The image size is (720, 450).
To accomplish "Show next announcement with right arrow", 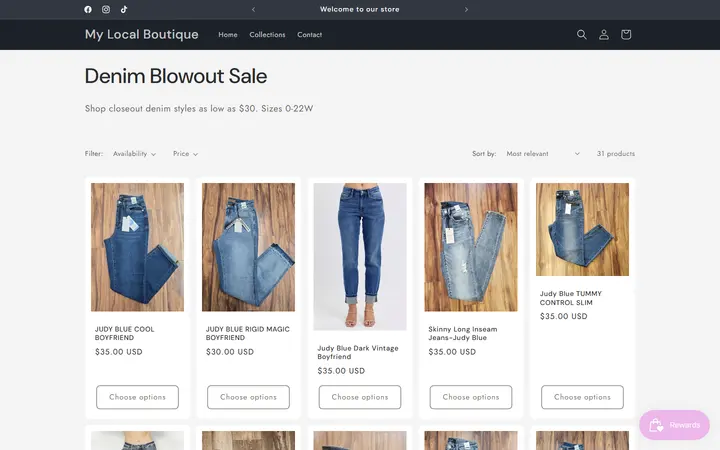I will click(466, 9).
